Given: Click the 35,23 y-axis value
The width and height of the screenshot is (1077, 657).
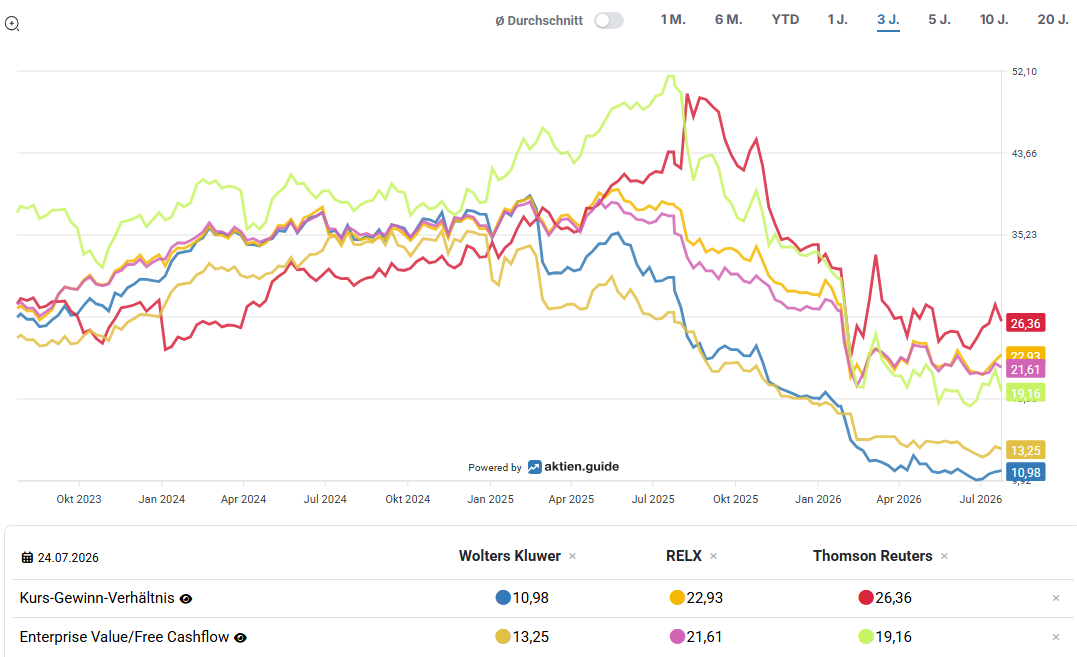Looking at the screenshot, I should click(x=1024, y=235).
